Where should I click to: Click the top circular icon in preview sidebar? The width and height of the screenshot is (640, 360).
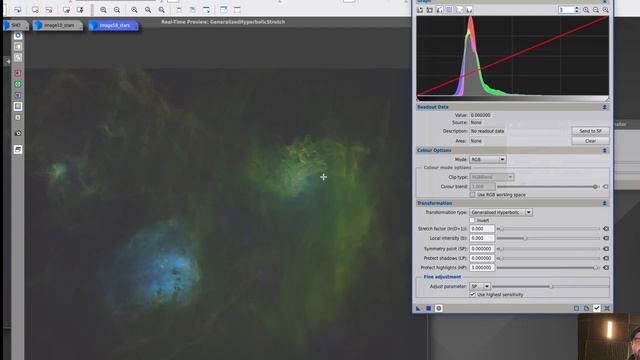point(18,36)
